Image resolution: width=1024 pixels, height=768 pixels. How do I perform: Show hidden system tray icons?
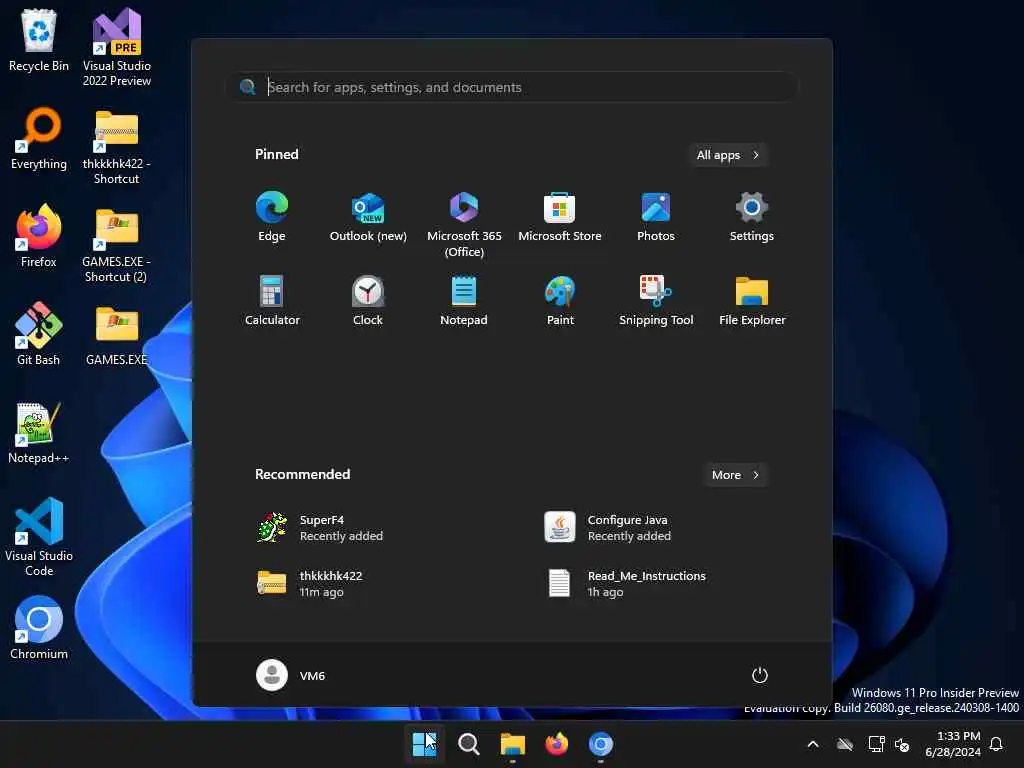(x=813, y=744)
